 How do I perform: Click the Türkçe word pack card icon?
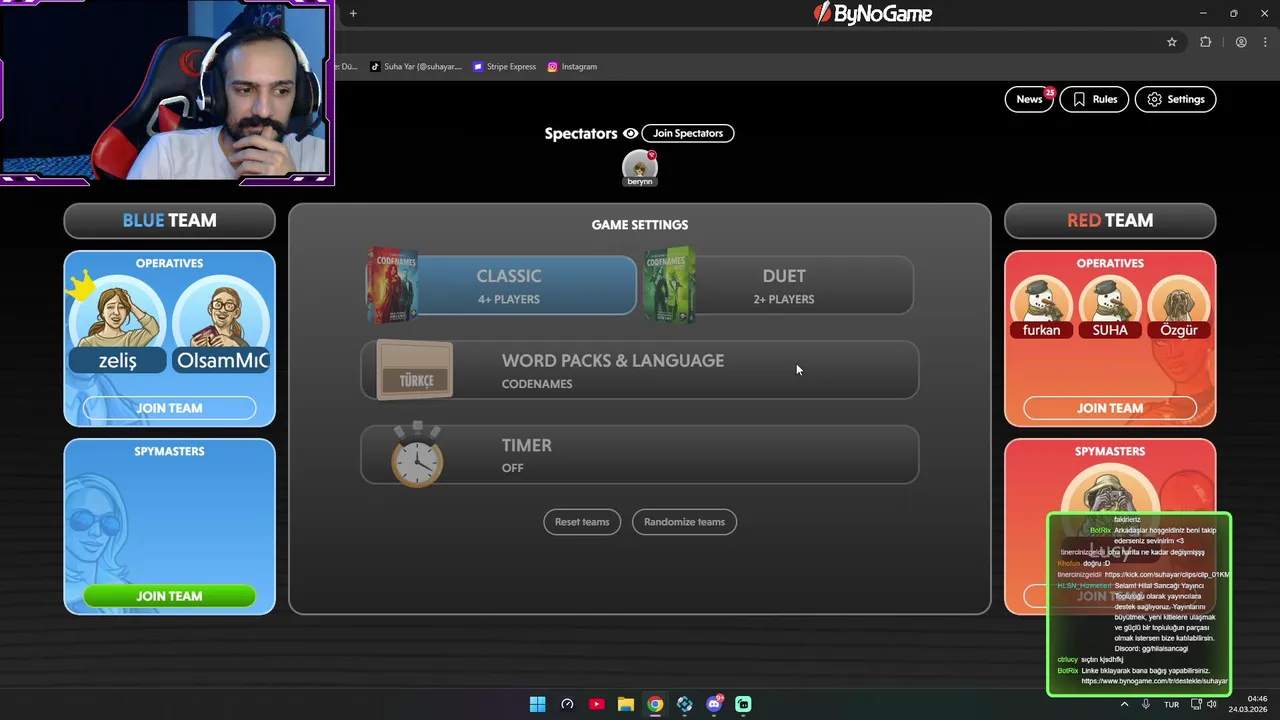point(415,371)
